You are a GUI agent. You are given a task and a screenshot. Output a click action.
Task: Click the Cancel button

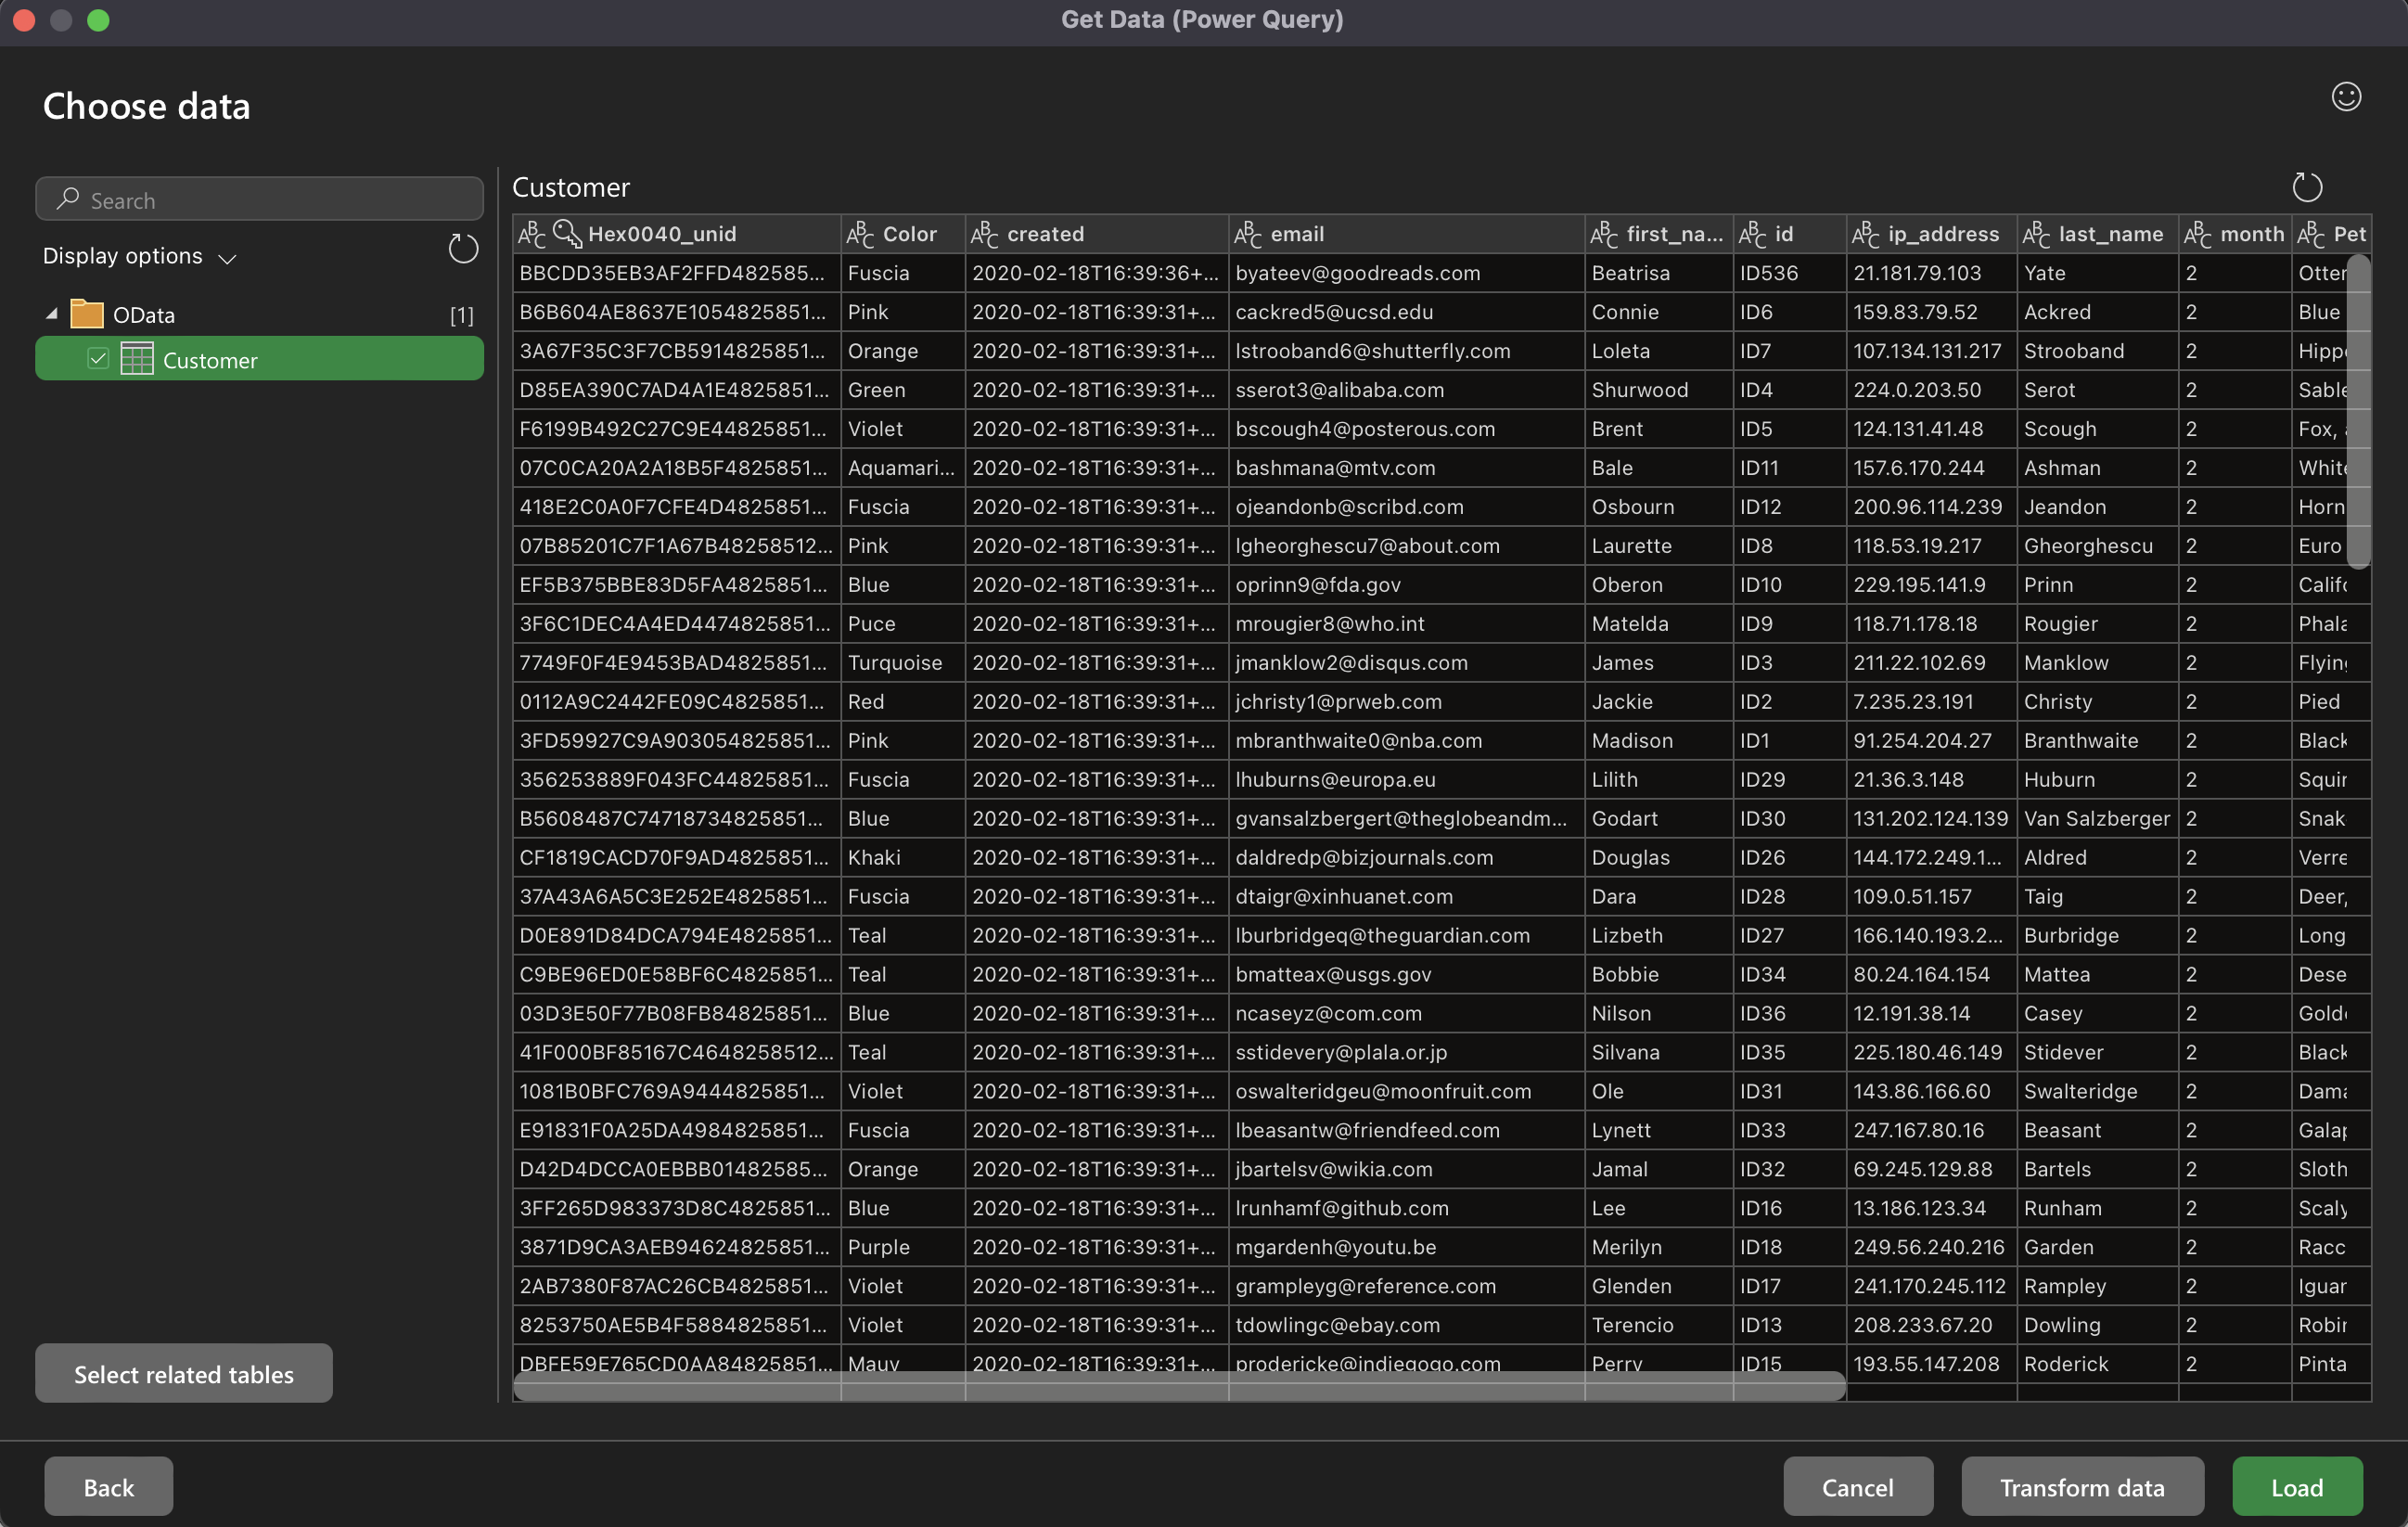(1858, 1486)
